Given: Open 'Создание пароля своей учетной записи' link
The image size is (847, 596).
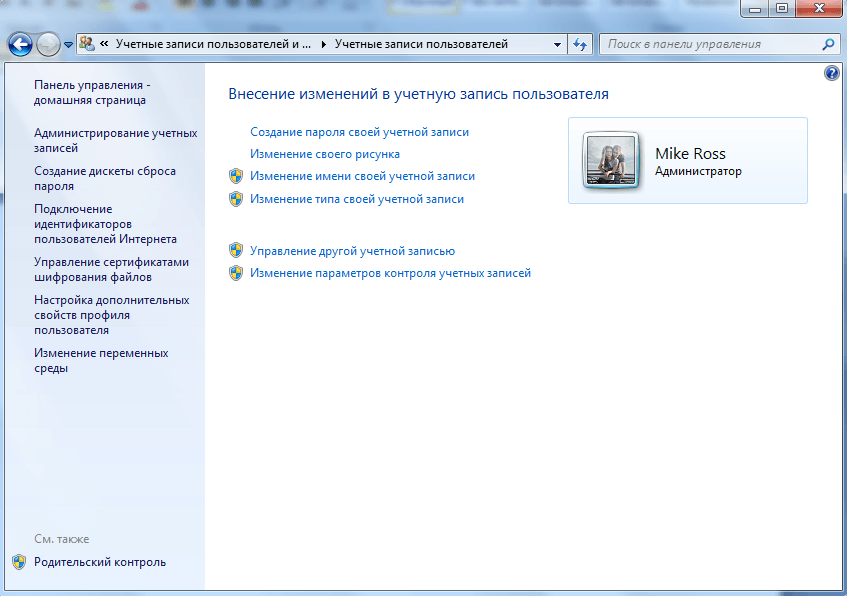Looking at the screenshot, I should click(359, 132).
